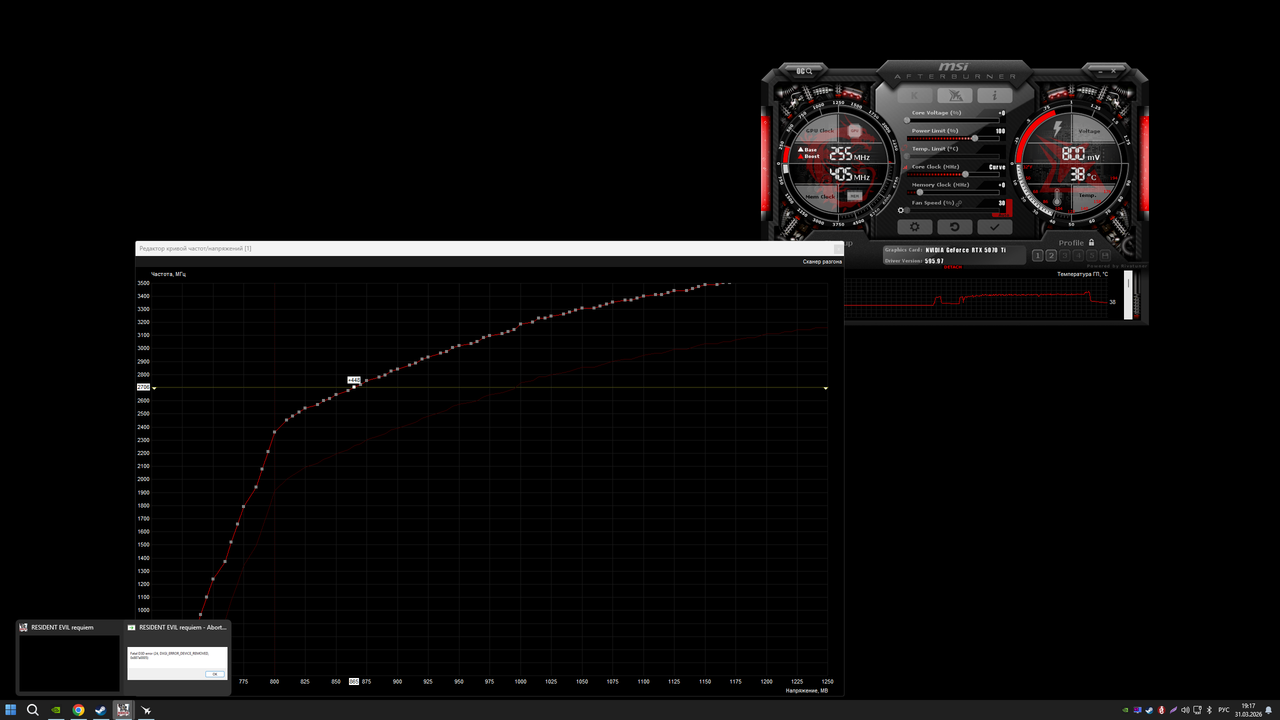Open Google Chrome from taskbar

(x=78, y=710)
